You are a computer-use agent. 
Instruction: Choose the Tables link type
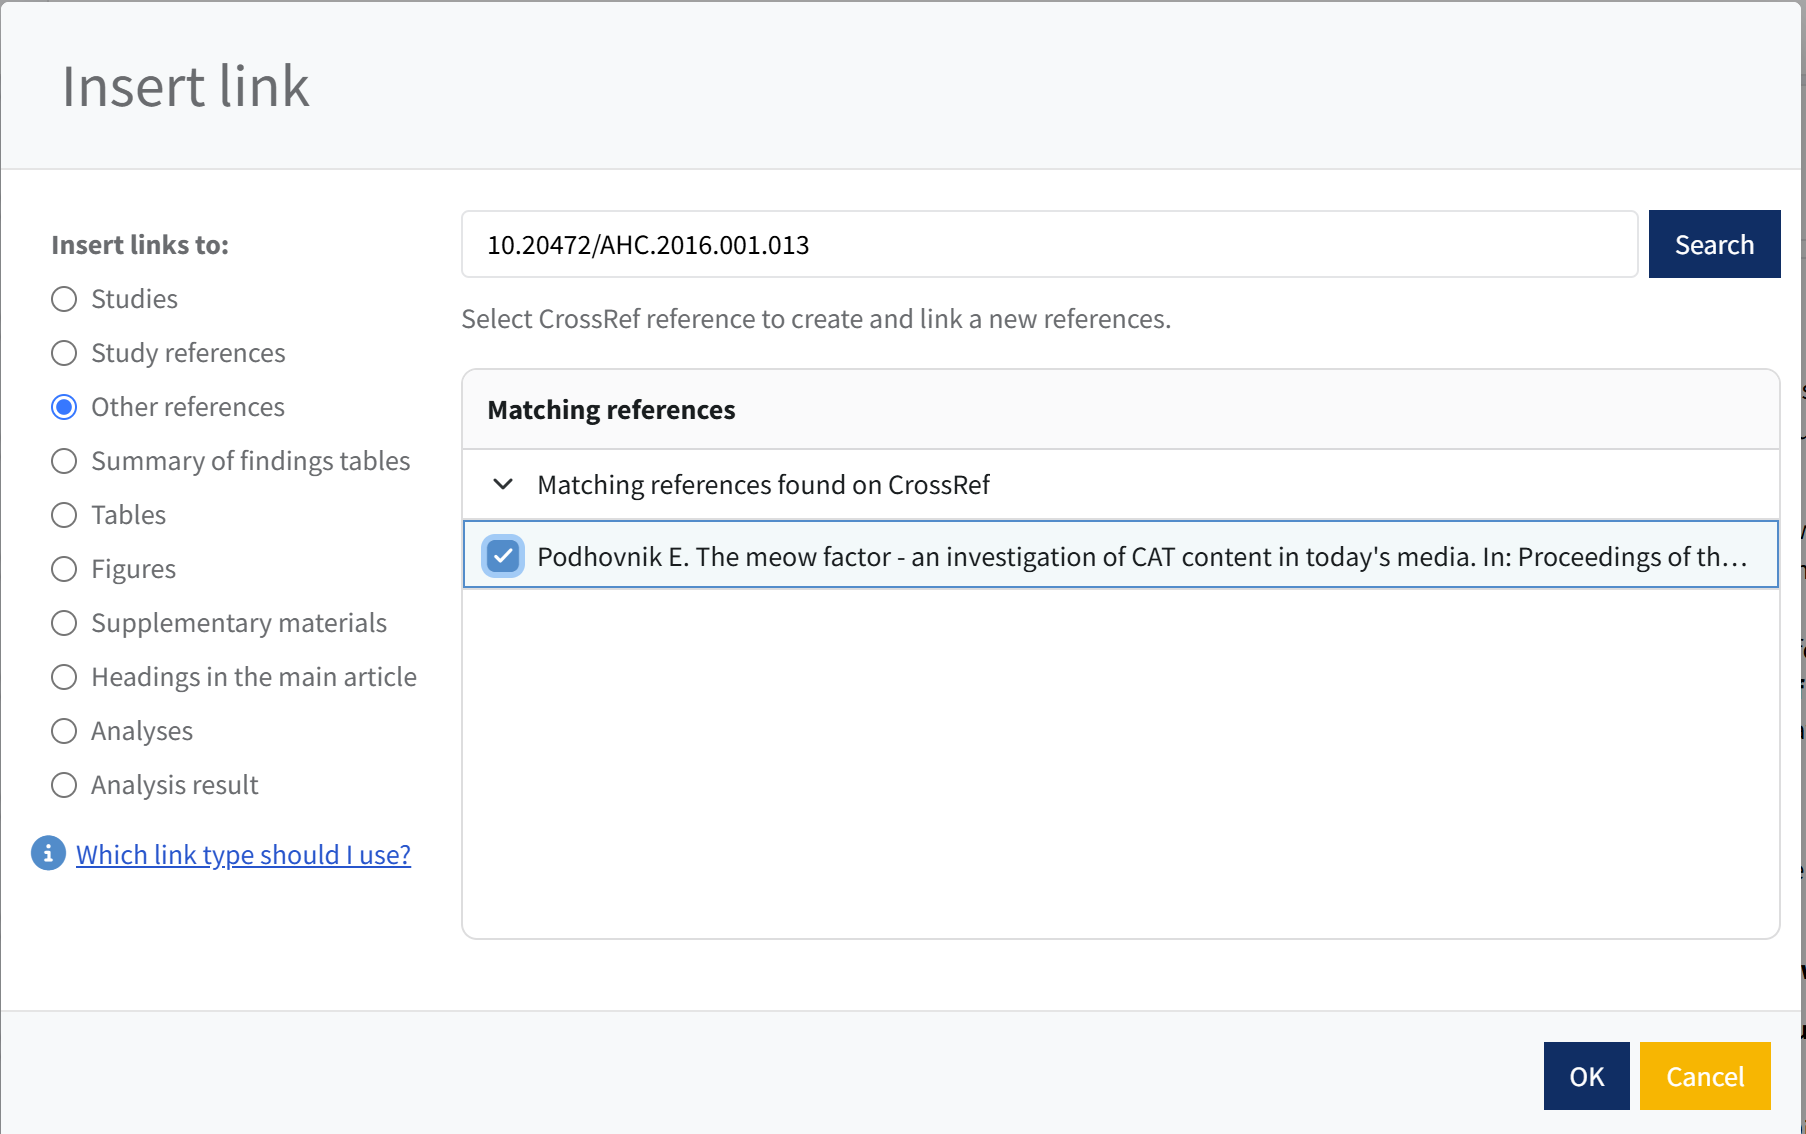pos(64,515)
